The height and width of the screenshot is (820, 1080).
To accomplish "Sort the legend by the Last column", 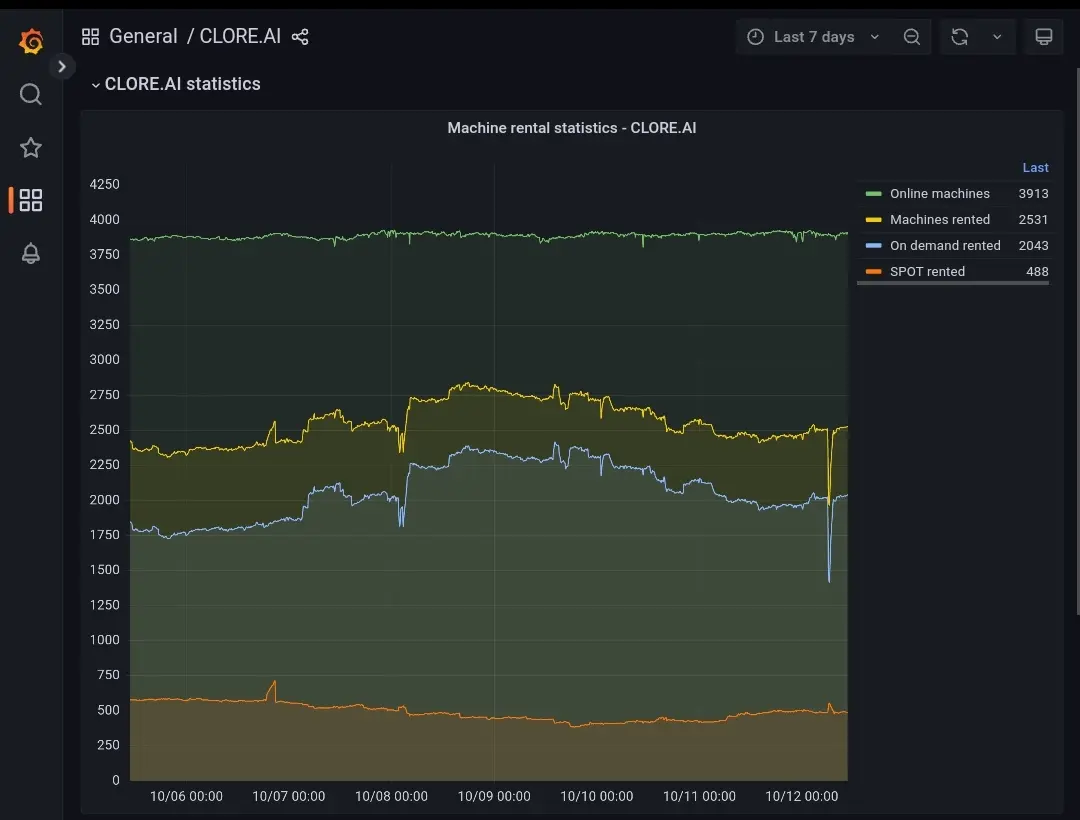I will (1035, 167).
